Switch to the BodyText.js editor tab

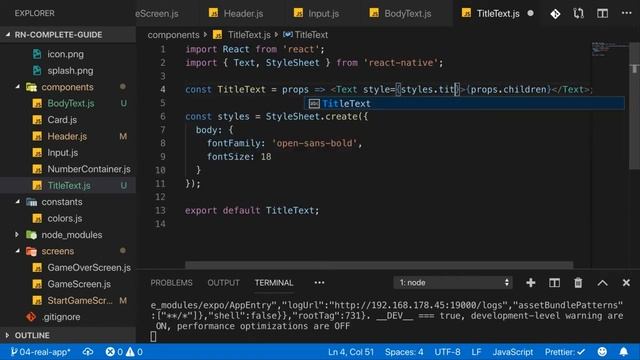pyautogui.click(x=401, y=13)
